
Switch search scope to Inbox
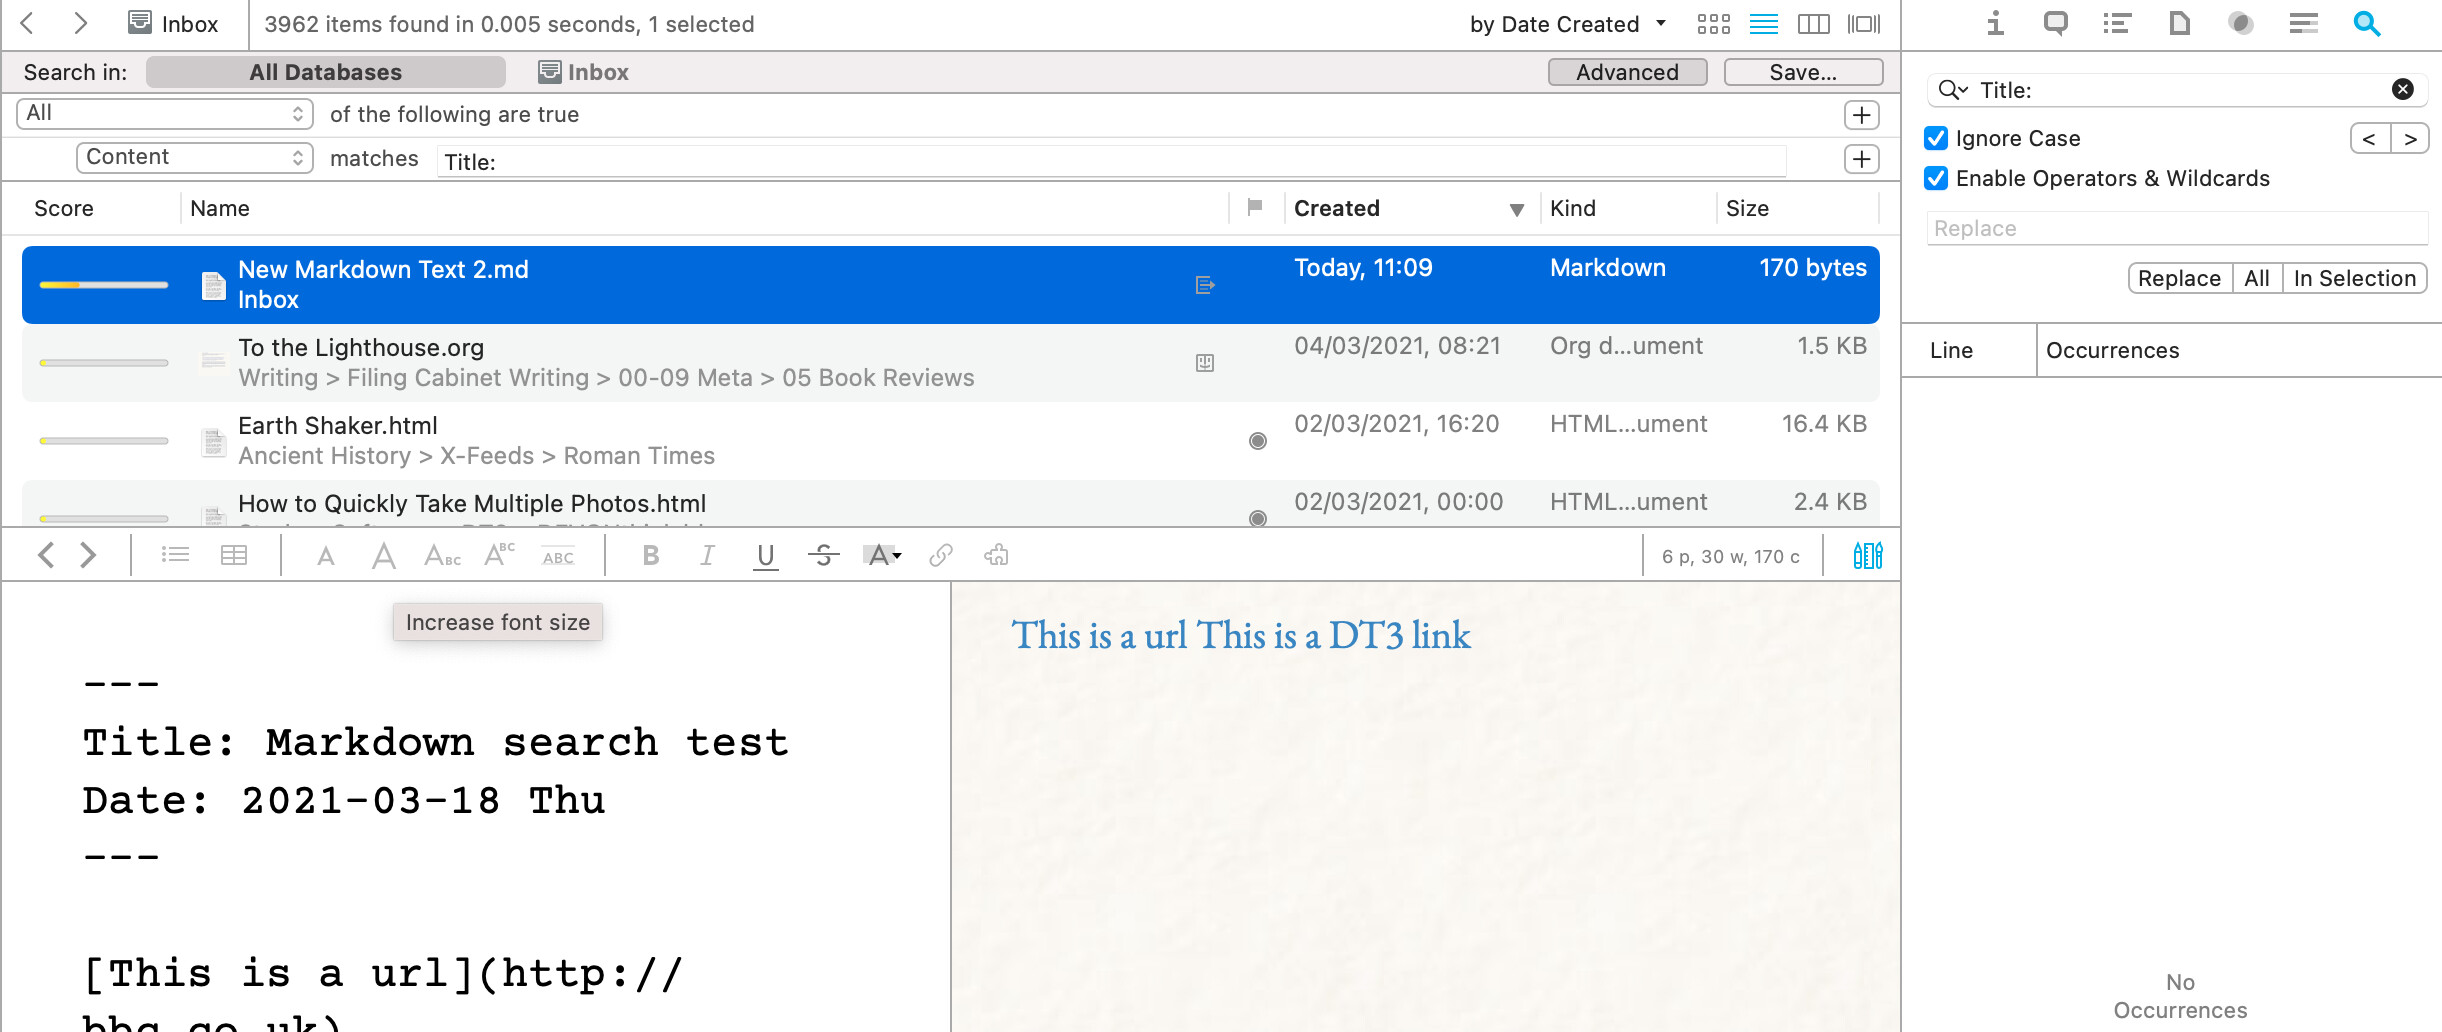coord(584,72)
